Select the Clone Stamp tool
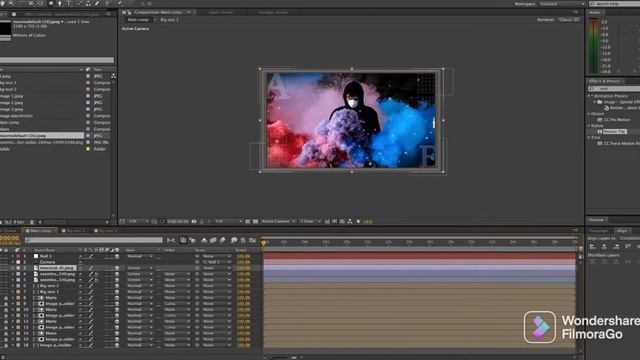Viewport: 640px width, 360px height. 88,3
